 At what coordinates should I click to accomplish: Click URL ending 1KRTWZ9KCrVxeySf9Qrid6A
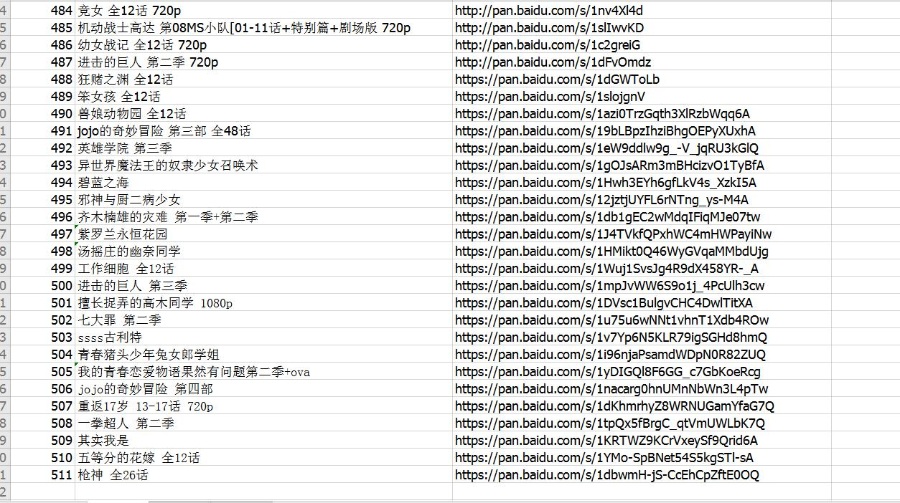(x=607, y=441)
